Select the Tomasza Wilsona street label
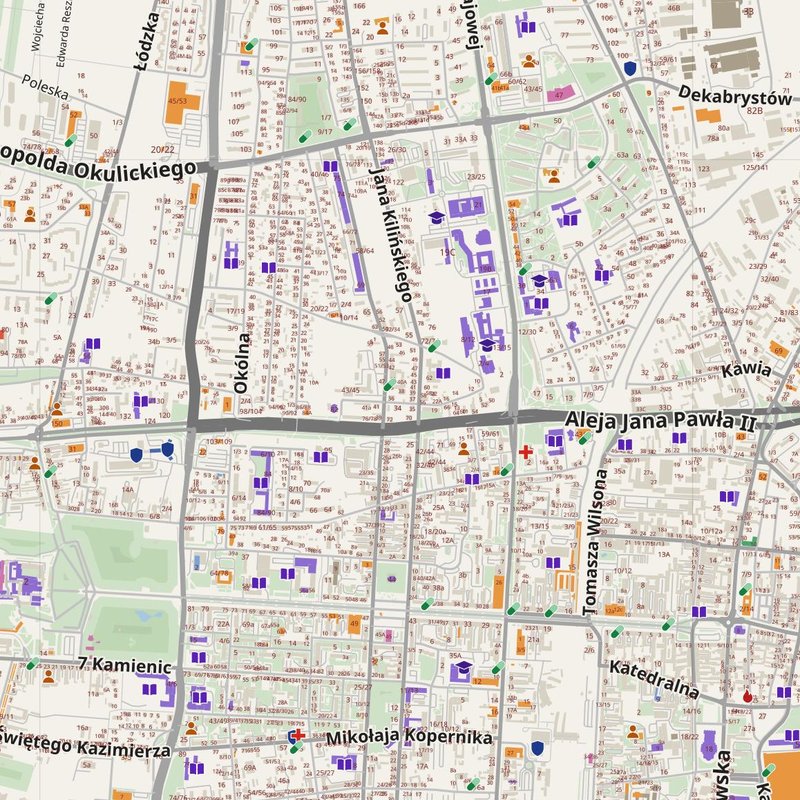This screenshot has height=800, width=800. click(x=595, y=542)
